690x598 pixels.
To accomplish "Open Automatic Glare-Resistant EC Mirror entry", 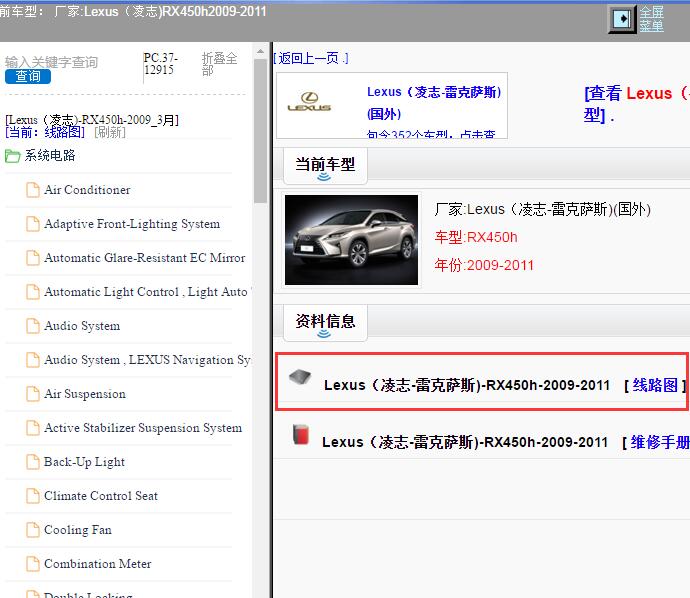I will point(145,258).
